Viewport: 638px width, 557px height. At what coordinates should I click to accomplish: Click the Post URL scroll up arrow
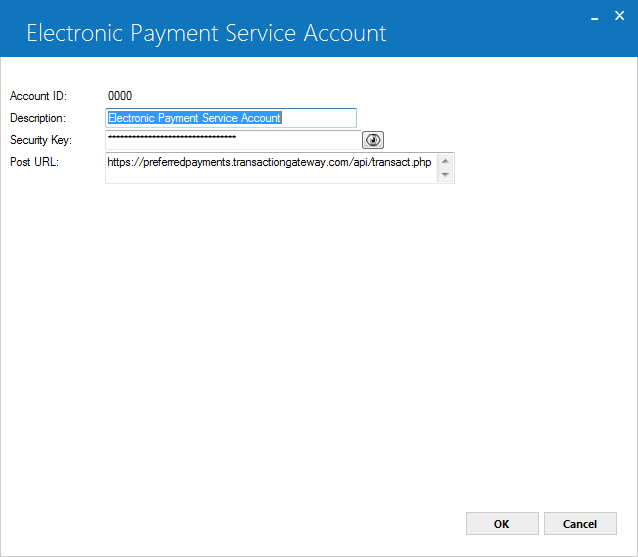coord(445,161)
